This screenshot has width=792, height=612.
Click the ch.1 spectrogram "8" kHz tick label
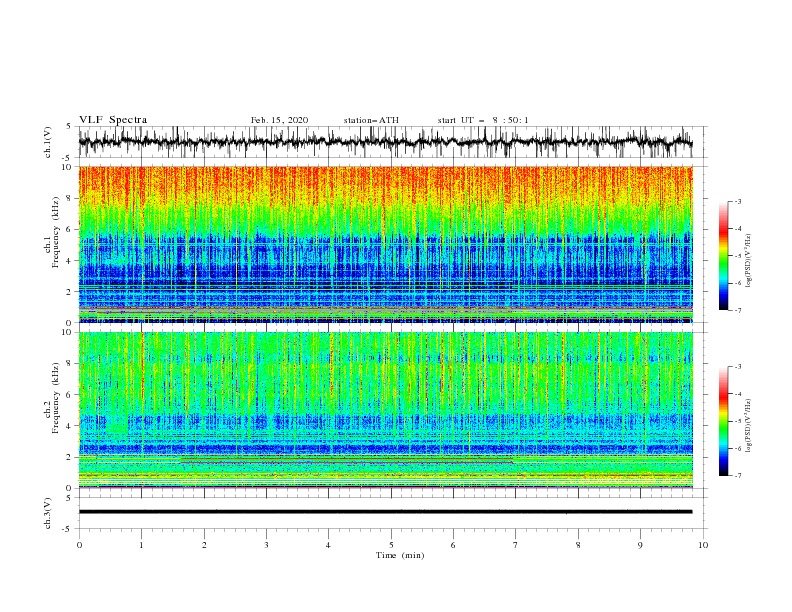click(x=70, y=198)
